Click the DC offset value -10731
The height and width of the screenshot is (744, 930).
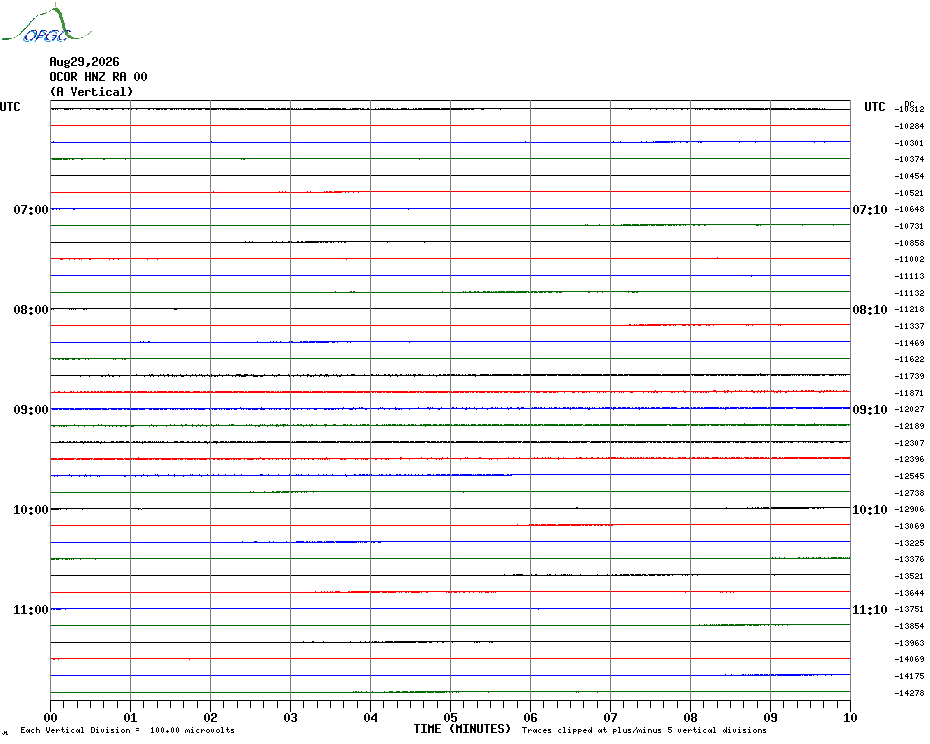click(x=909, y=226)
